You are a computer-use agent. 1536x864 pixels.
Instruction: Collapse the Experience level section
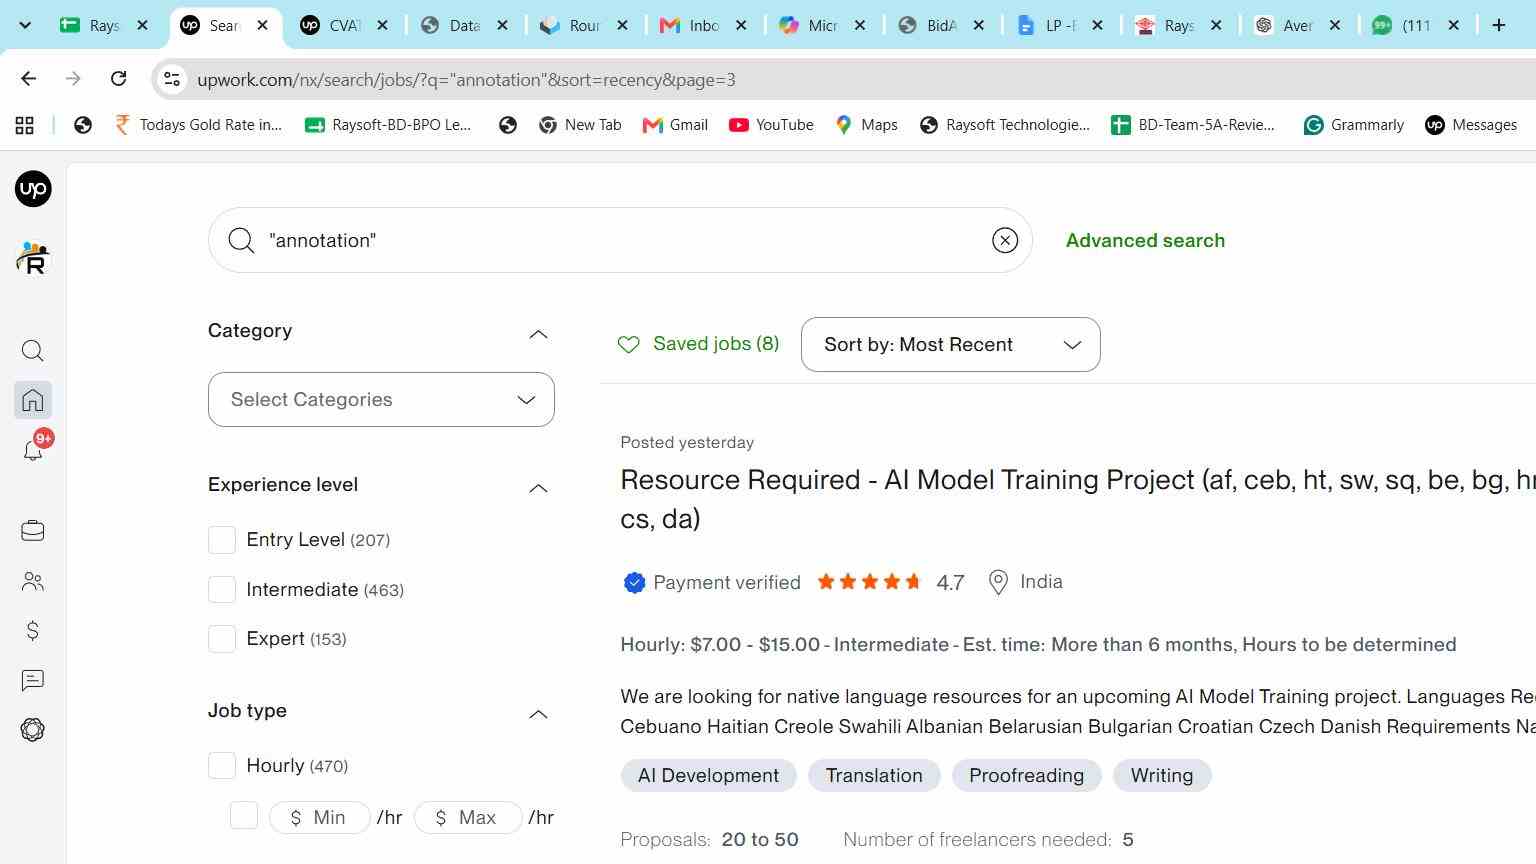click(x=538, y=488)
